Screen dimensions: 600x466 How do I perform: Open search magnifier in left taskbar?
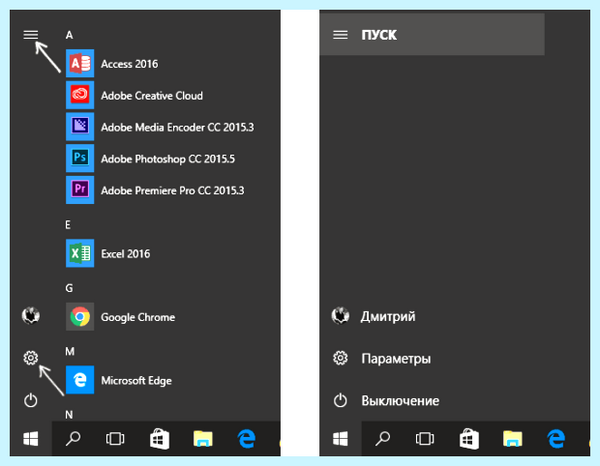coord(73,438)
